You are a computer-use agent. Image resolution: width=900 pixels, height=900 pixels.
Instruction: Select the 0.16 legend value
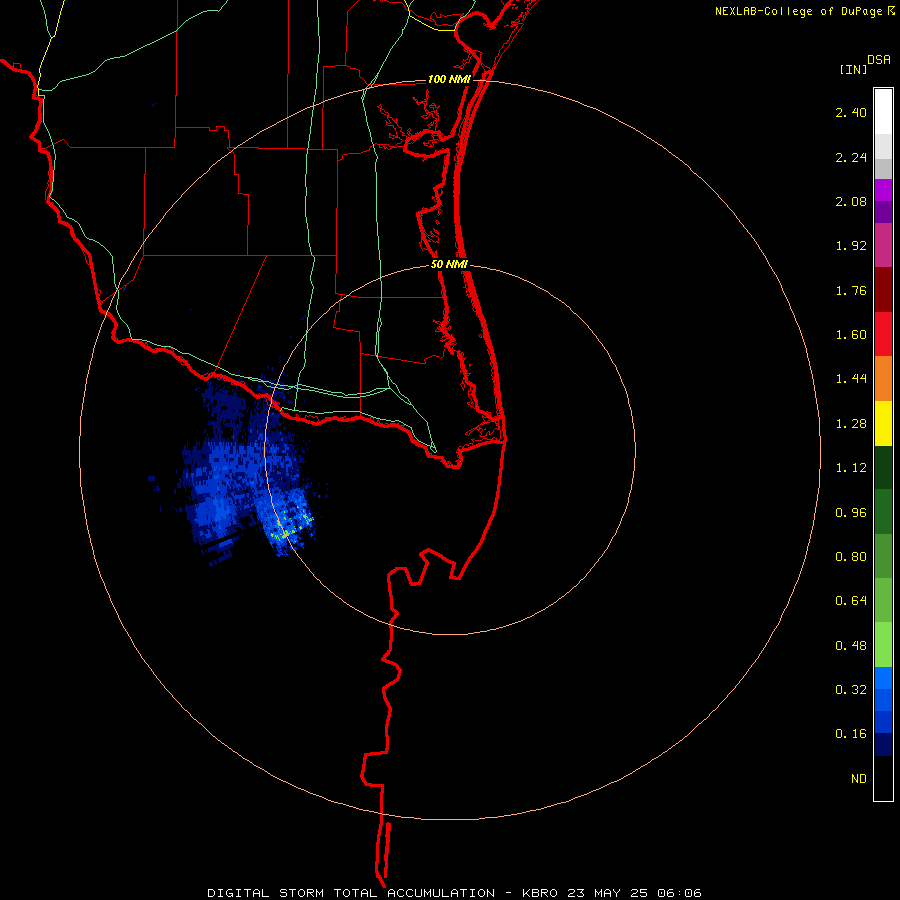851,734
